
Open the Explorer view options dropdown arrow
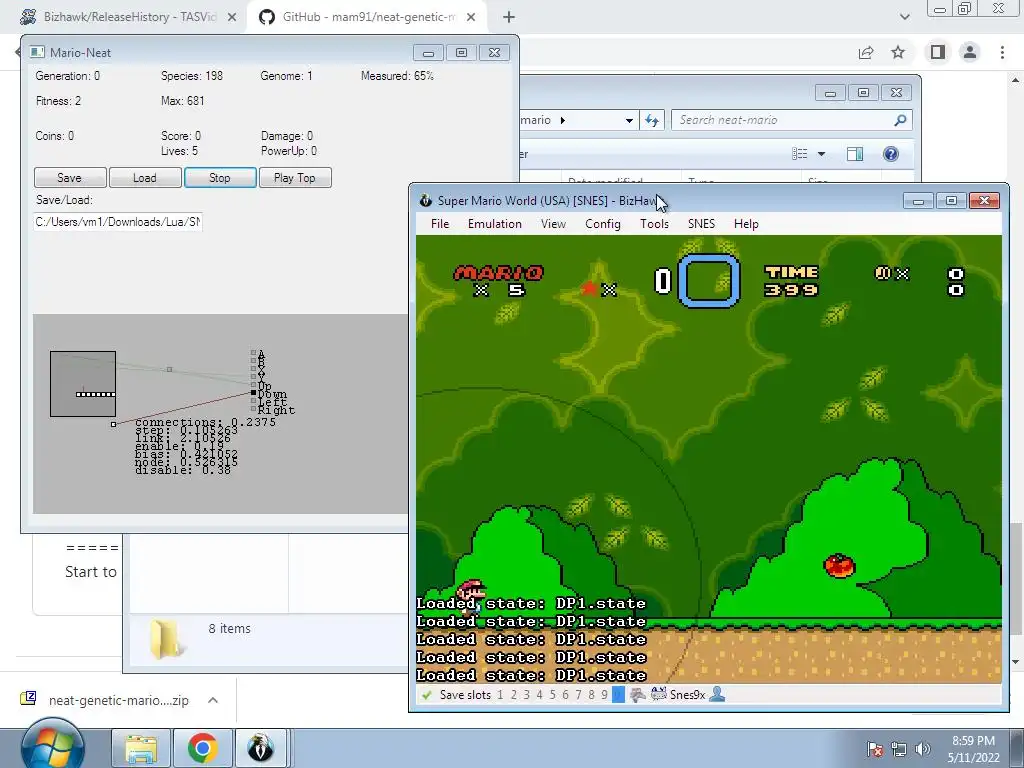tap(822, 154)
